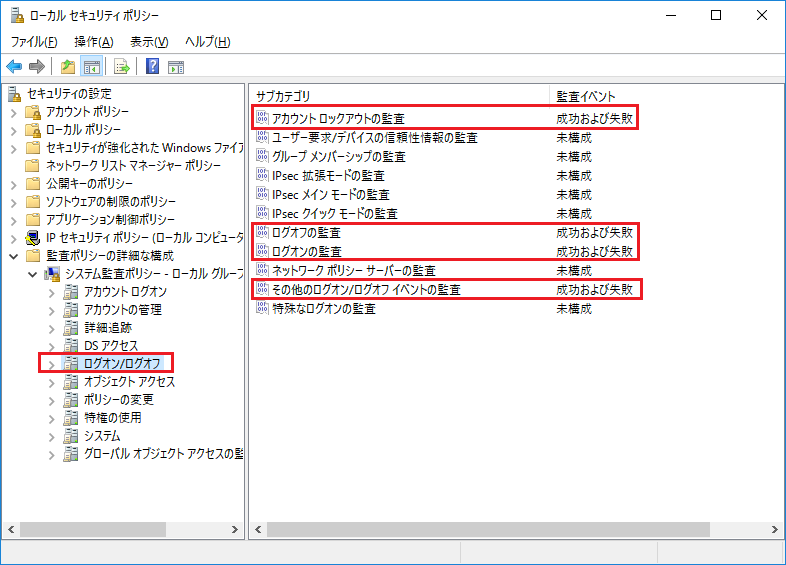
Task: Open help with the question mark icon
Action: coord(152,66)
